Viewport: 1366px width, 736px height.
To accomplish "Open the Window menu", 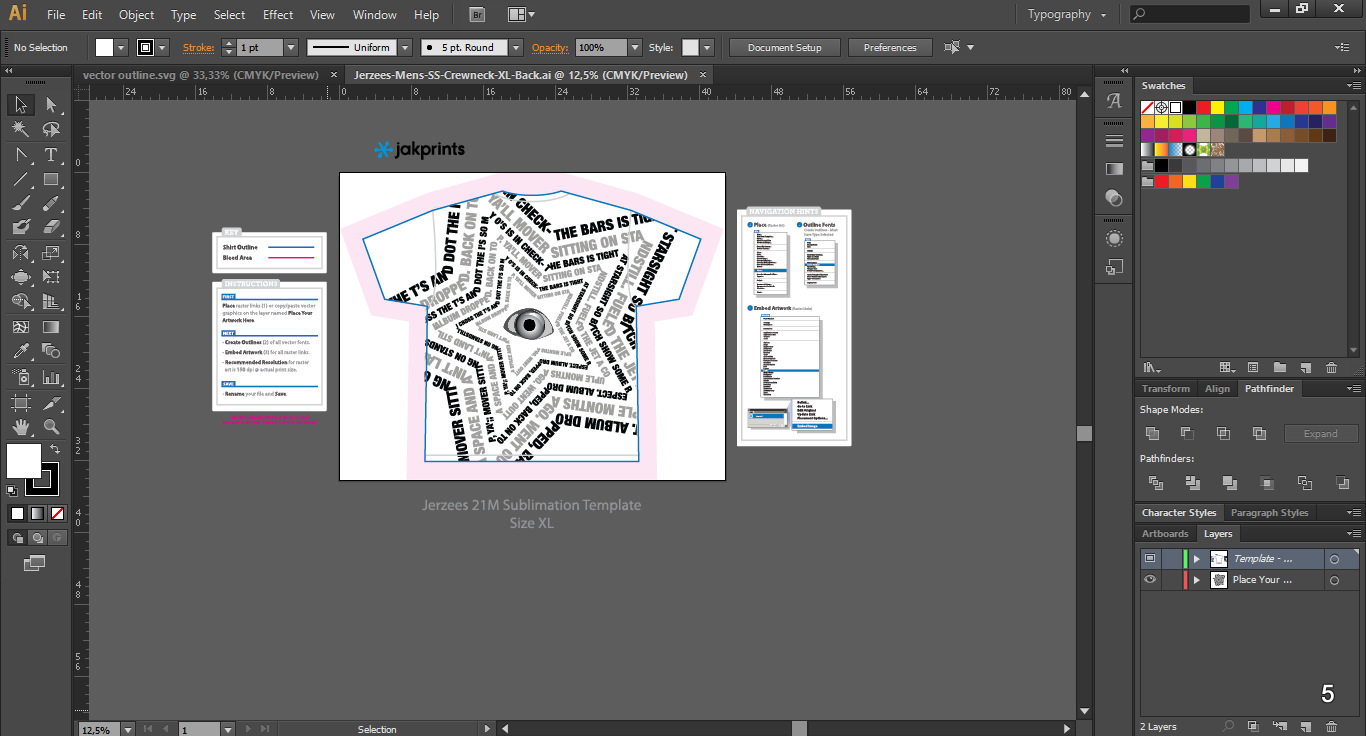I will 374,14.
